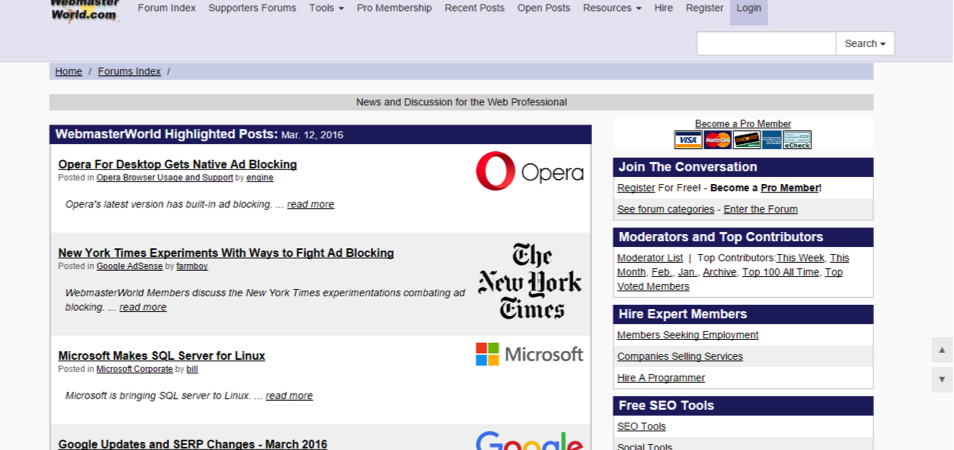Click 'read more' for the Microsoft post

coord(290,395)
